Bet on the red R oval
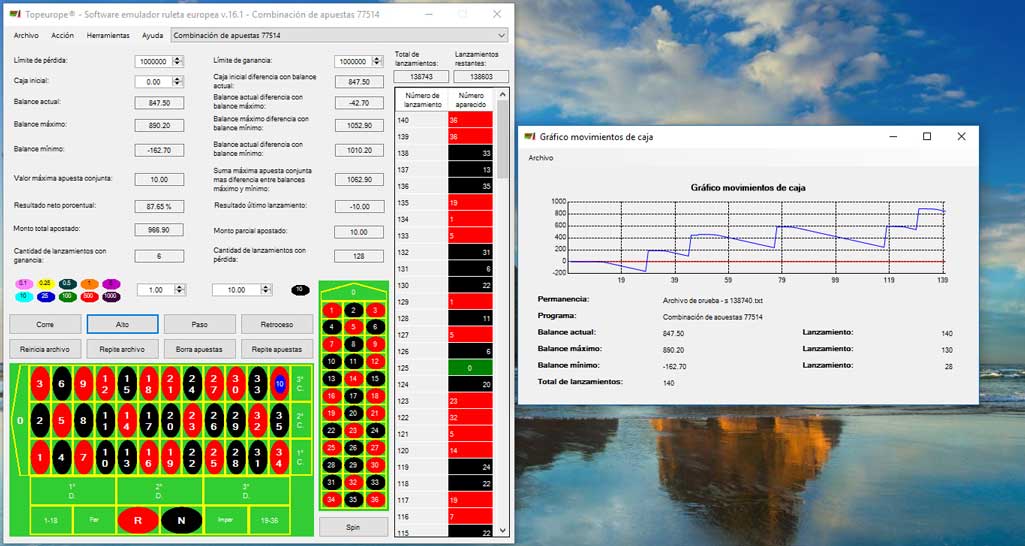Screen dimensions: 1025x546 click(138, 520)
